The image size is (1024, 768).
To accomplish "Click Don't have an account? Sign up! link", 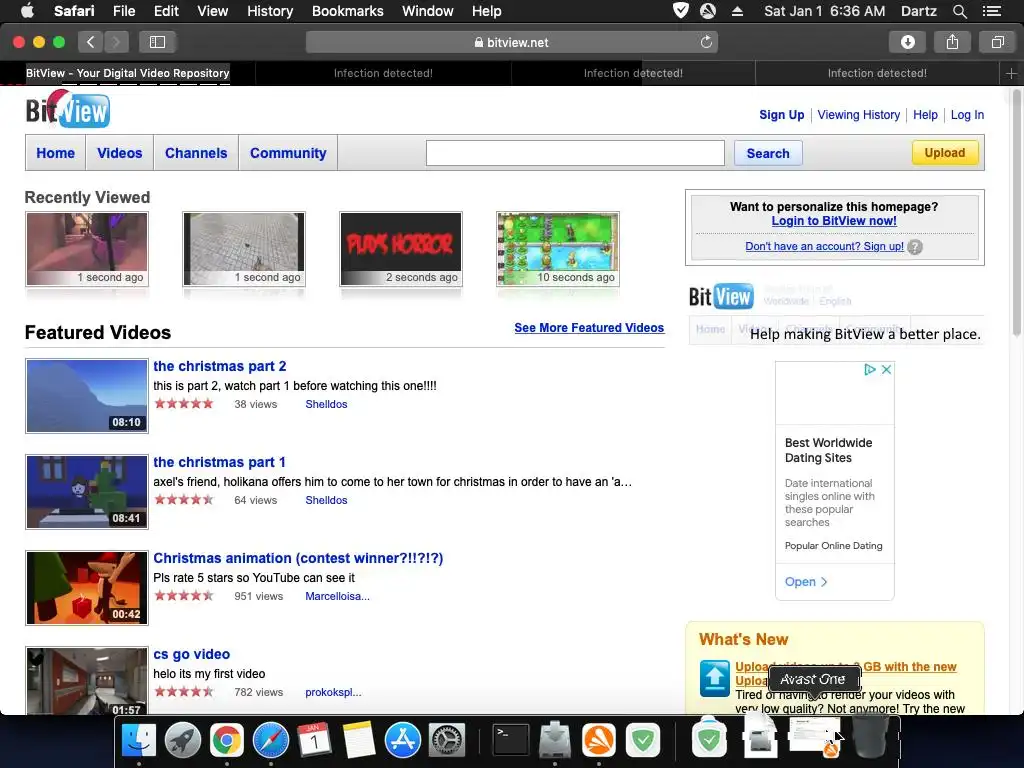I will tap(824, 246).
